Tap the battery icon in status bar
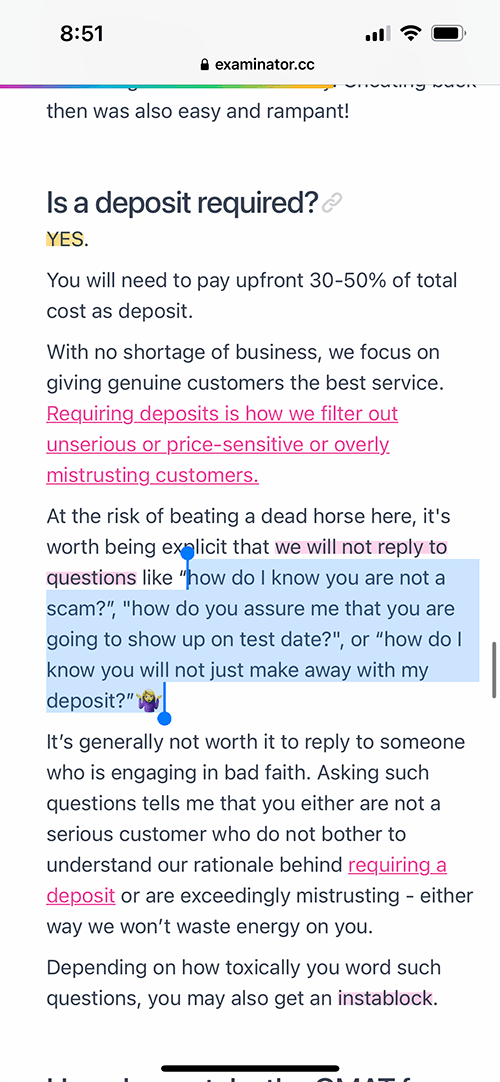 (450, 33)
